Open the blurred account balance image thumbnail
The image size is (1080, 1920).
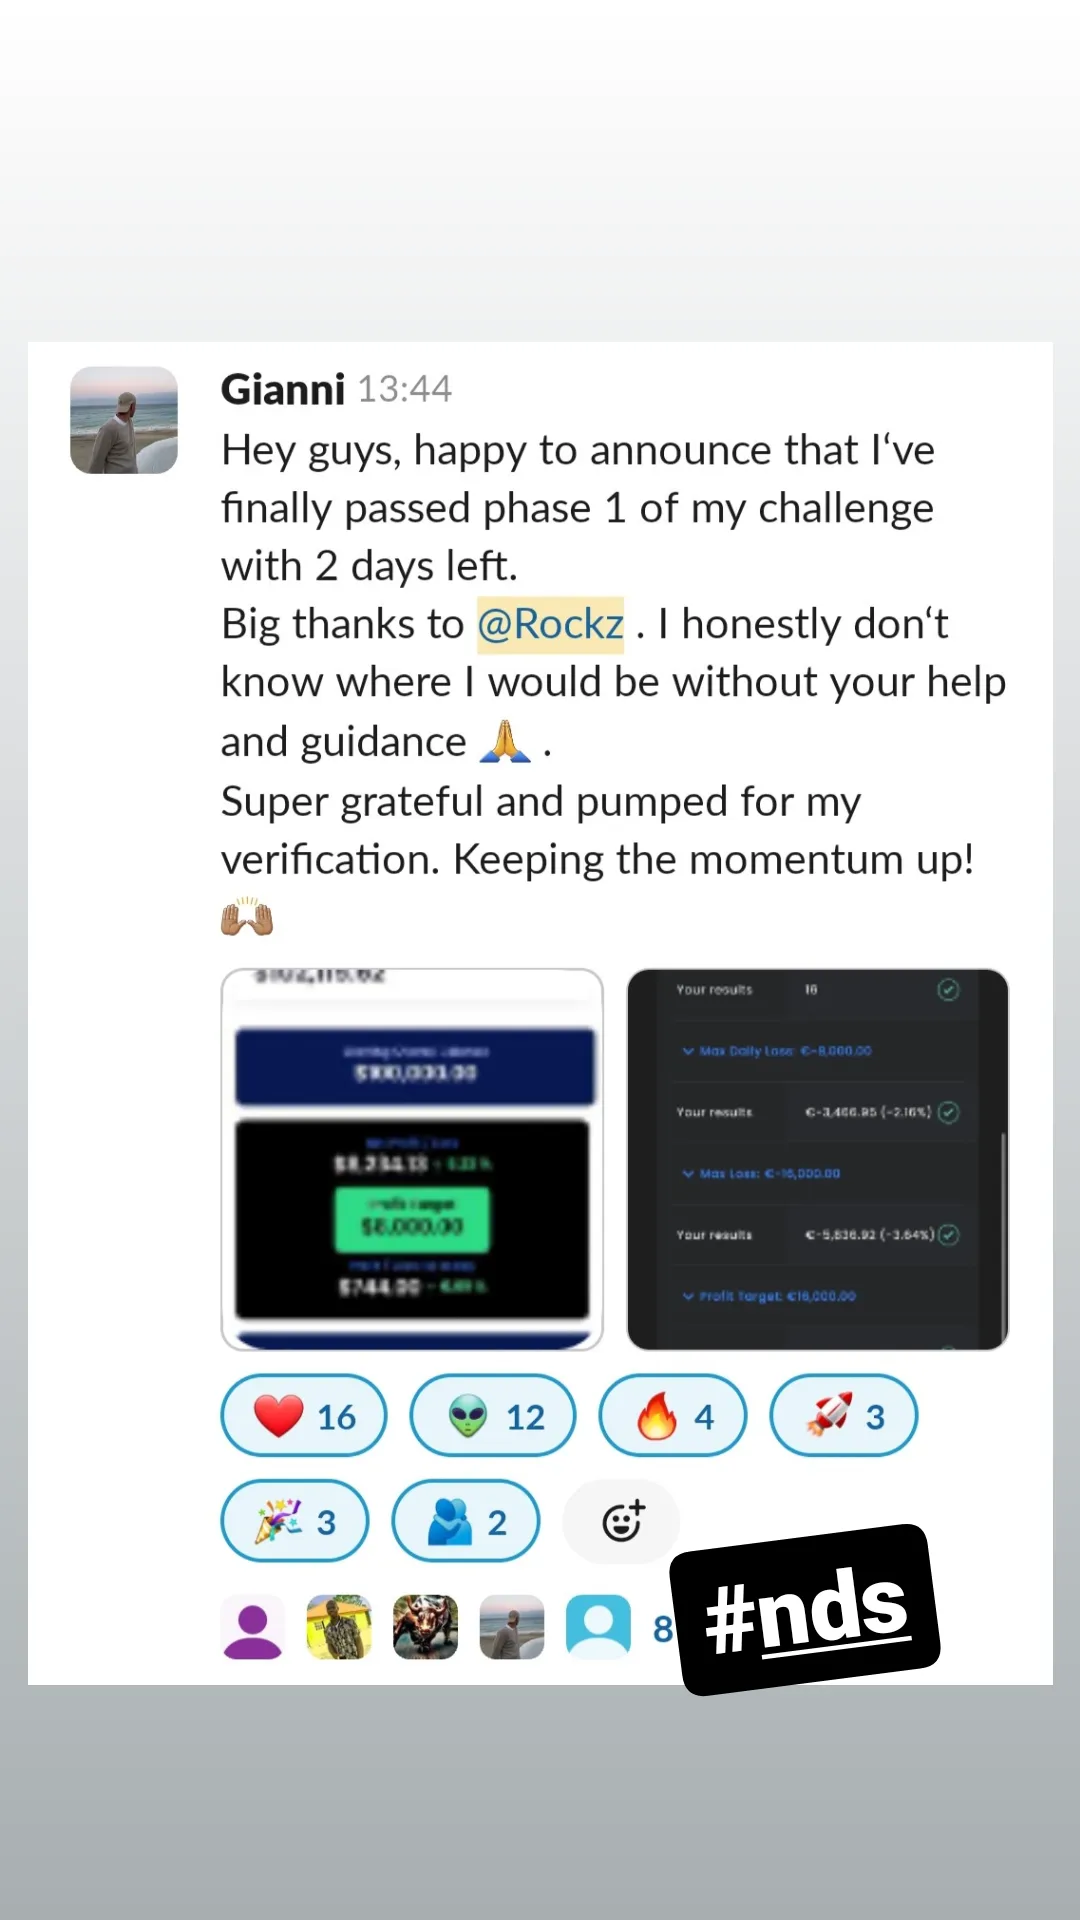point(412,1159)
